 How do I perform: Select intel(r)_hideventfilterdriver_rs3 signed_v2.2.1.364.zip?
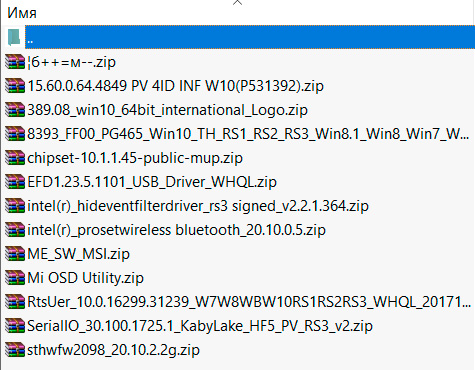point(198,206)
